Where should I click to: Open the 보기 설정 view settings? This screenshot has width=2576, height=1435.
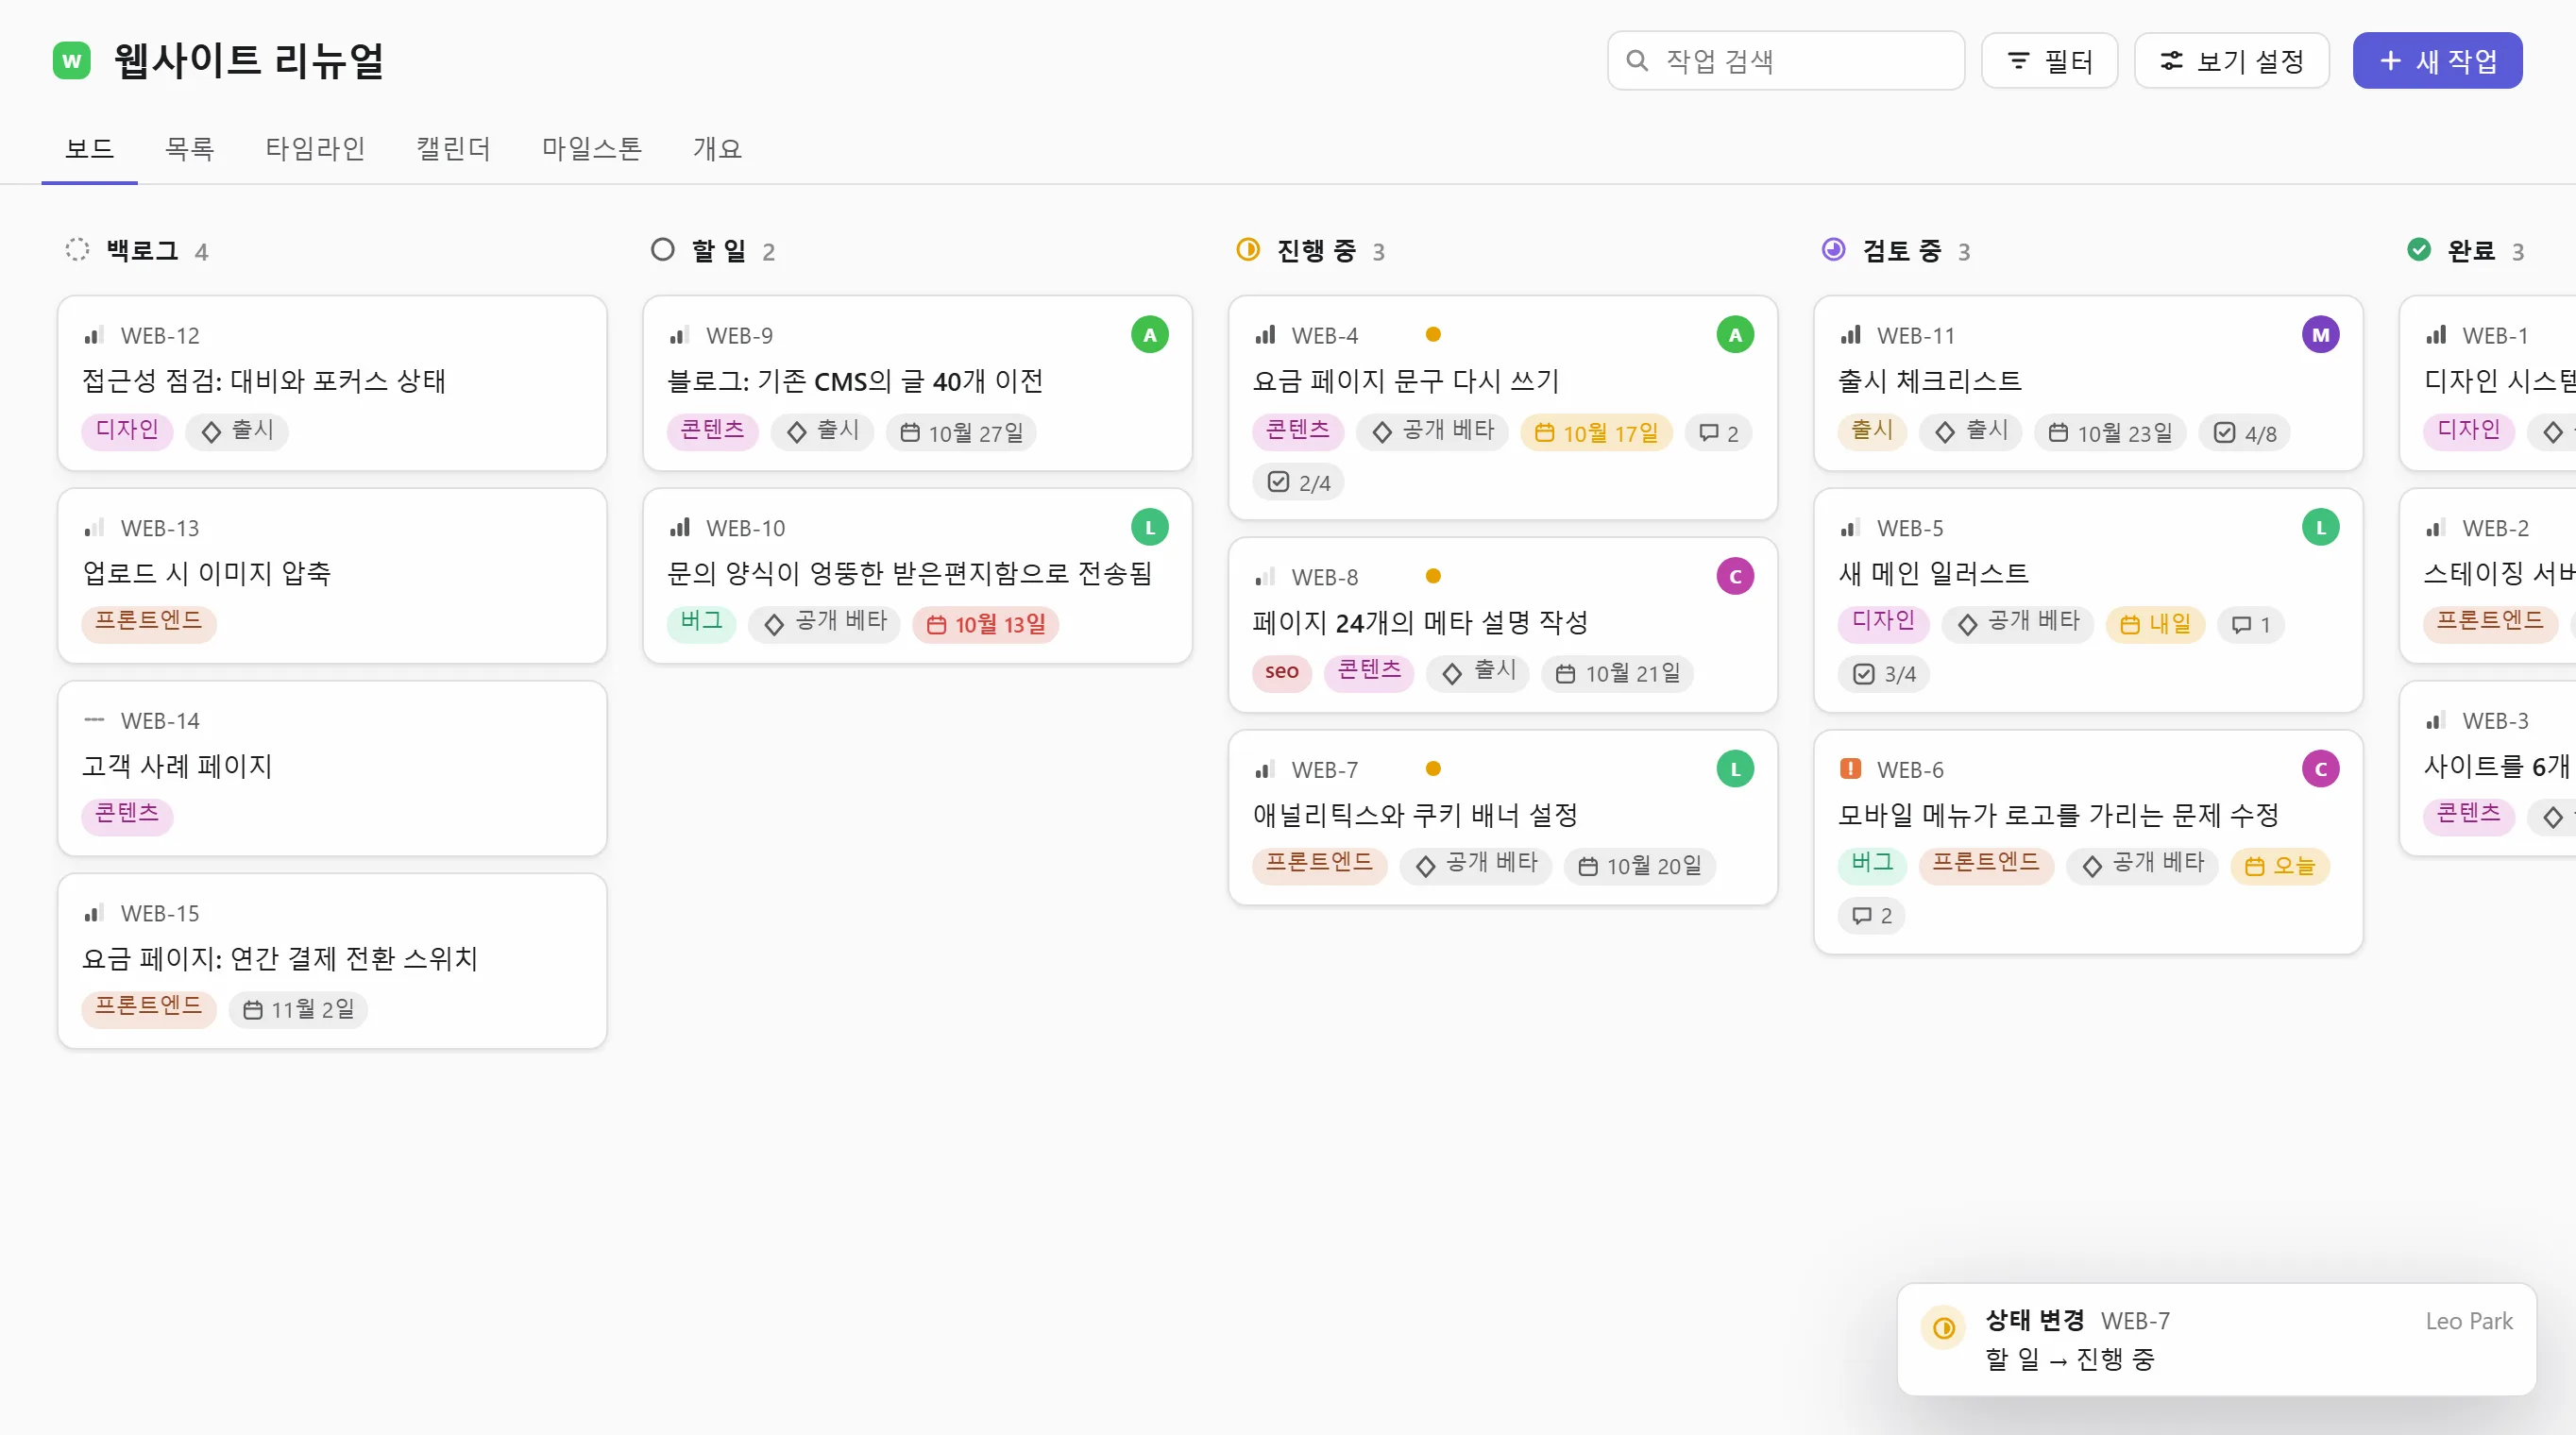tap(2231, 61)
